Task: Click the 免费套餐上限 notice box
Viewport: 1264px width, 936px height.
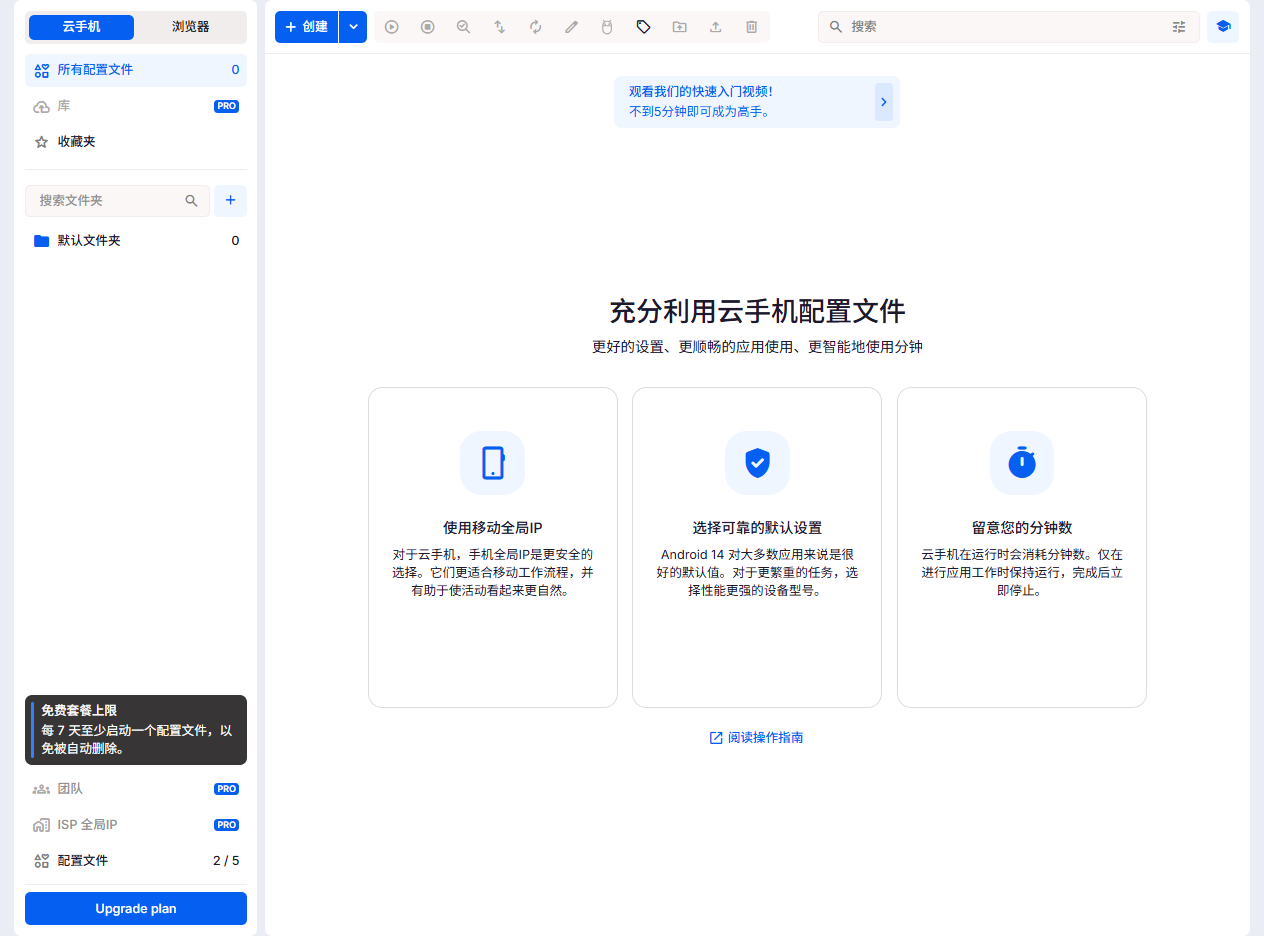Action: (x=136, y=730)
